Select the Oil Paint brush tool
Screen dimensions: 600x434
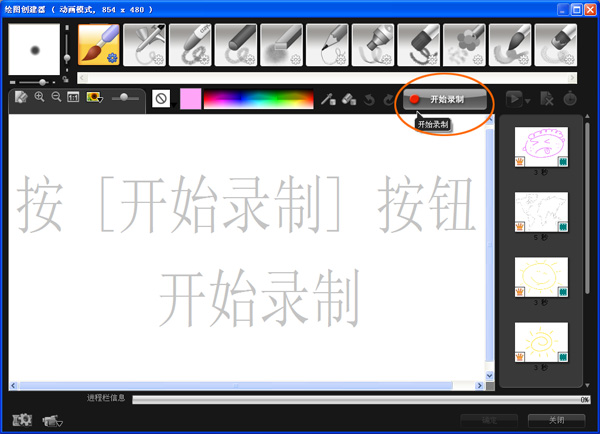(419, 45)
